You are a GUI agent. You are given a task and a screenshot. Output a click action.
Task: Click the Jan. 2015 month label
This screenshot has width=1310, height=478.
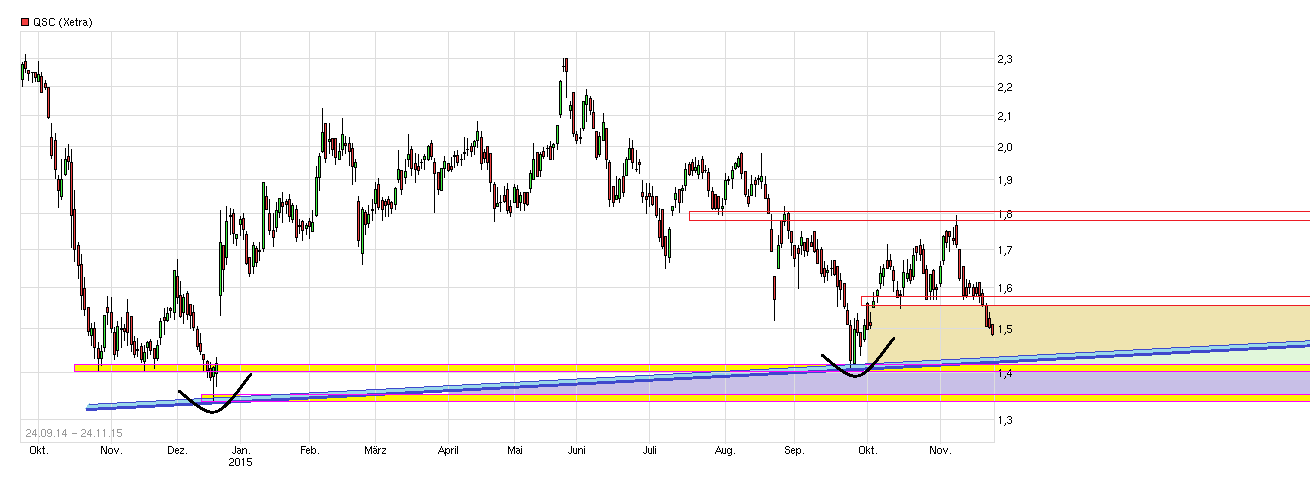pyautogui.click(x=240, y=456)
